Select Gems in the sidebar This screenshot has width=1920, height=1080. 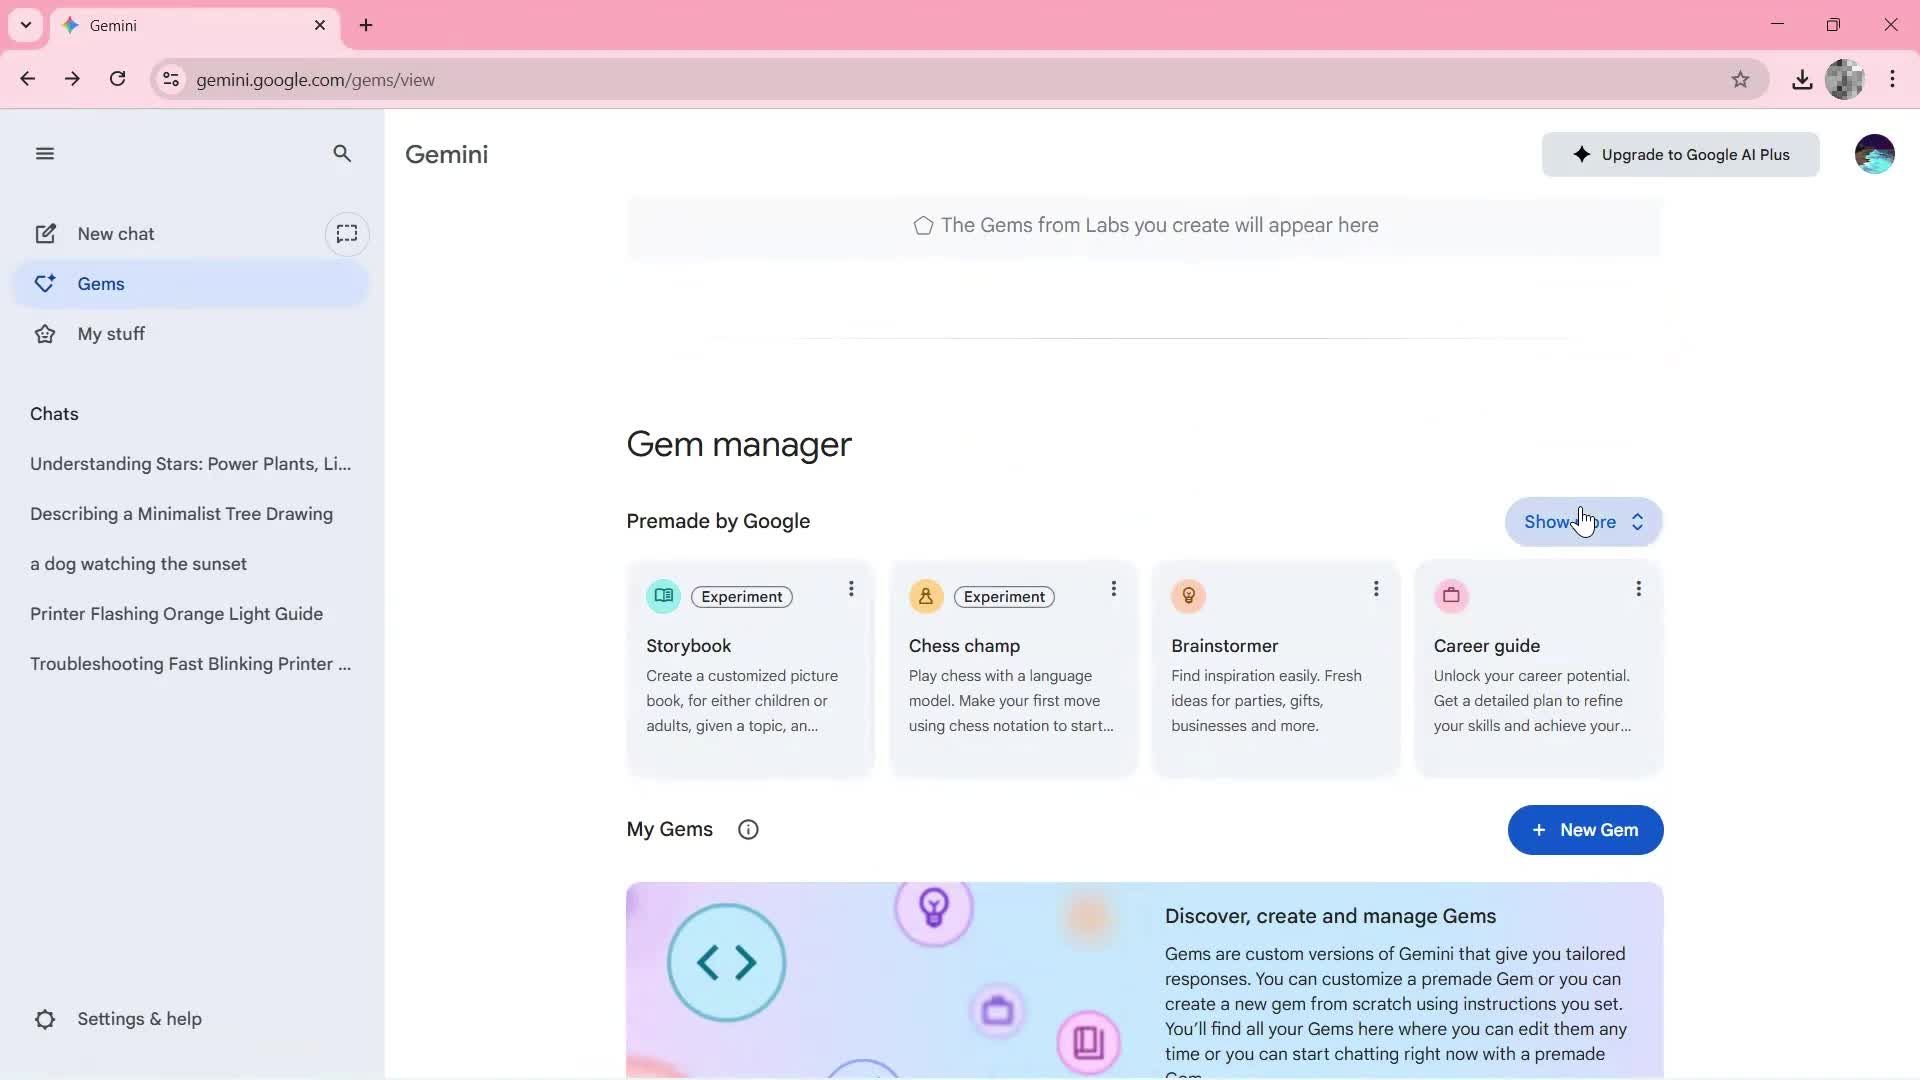click(101, 284)
